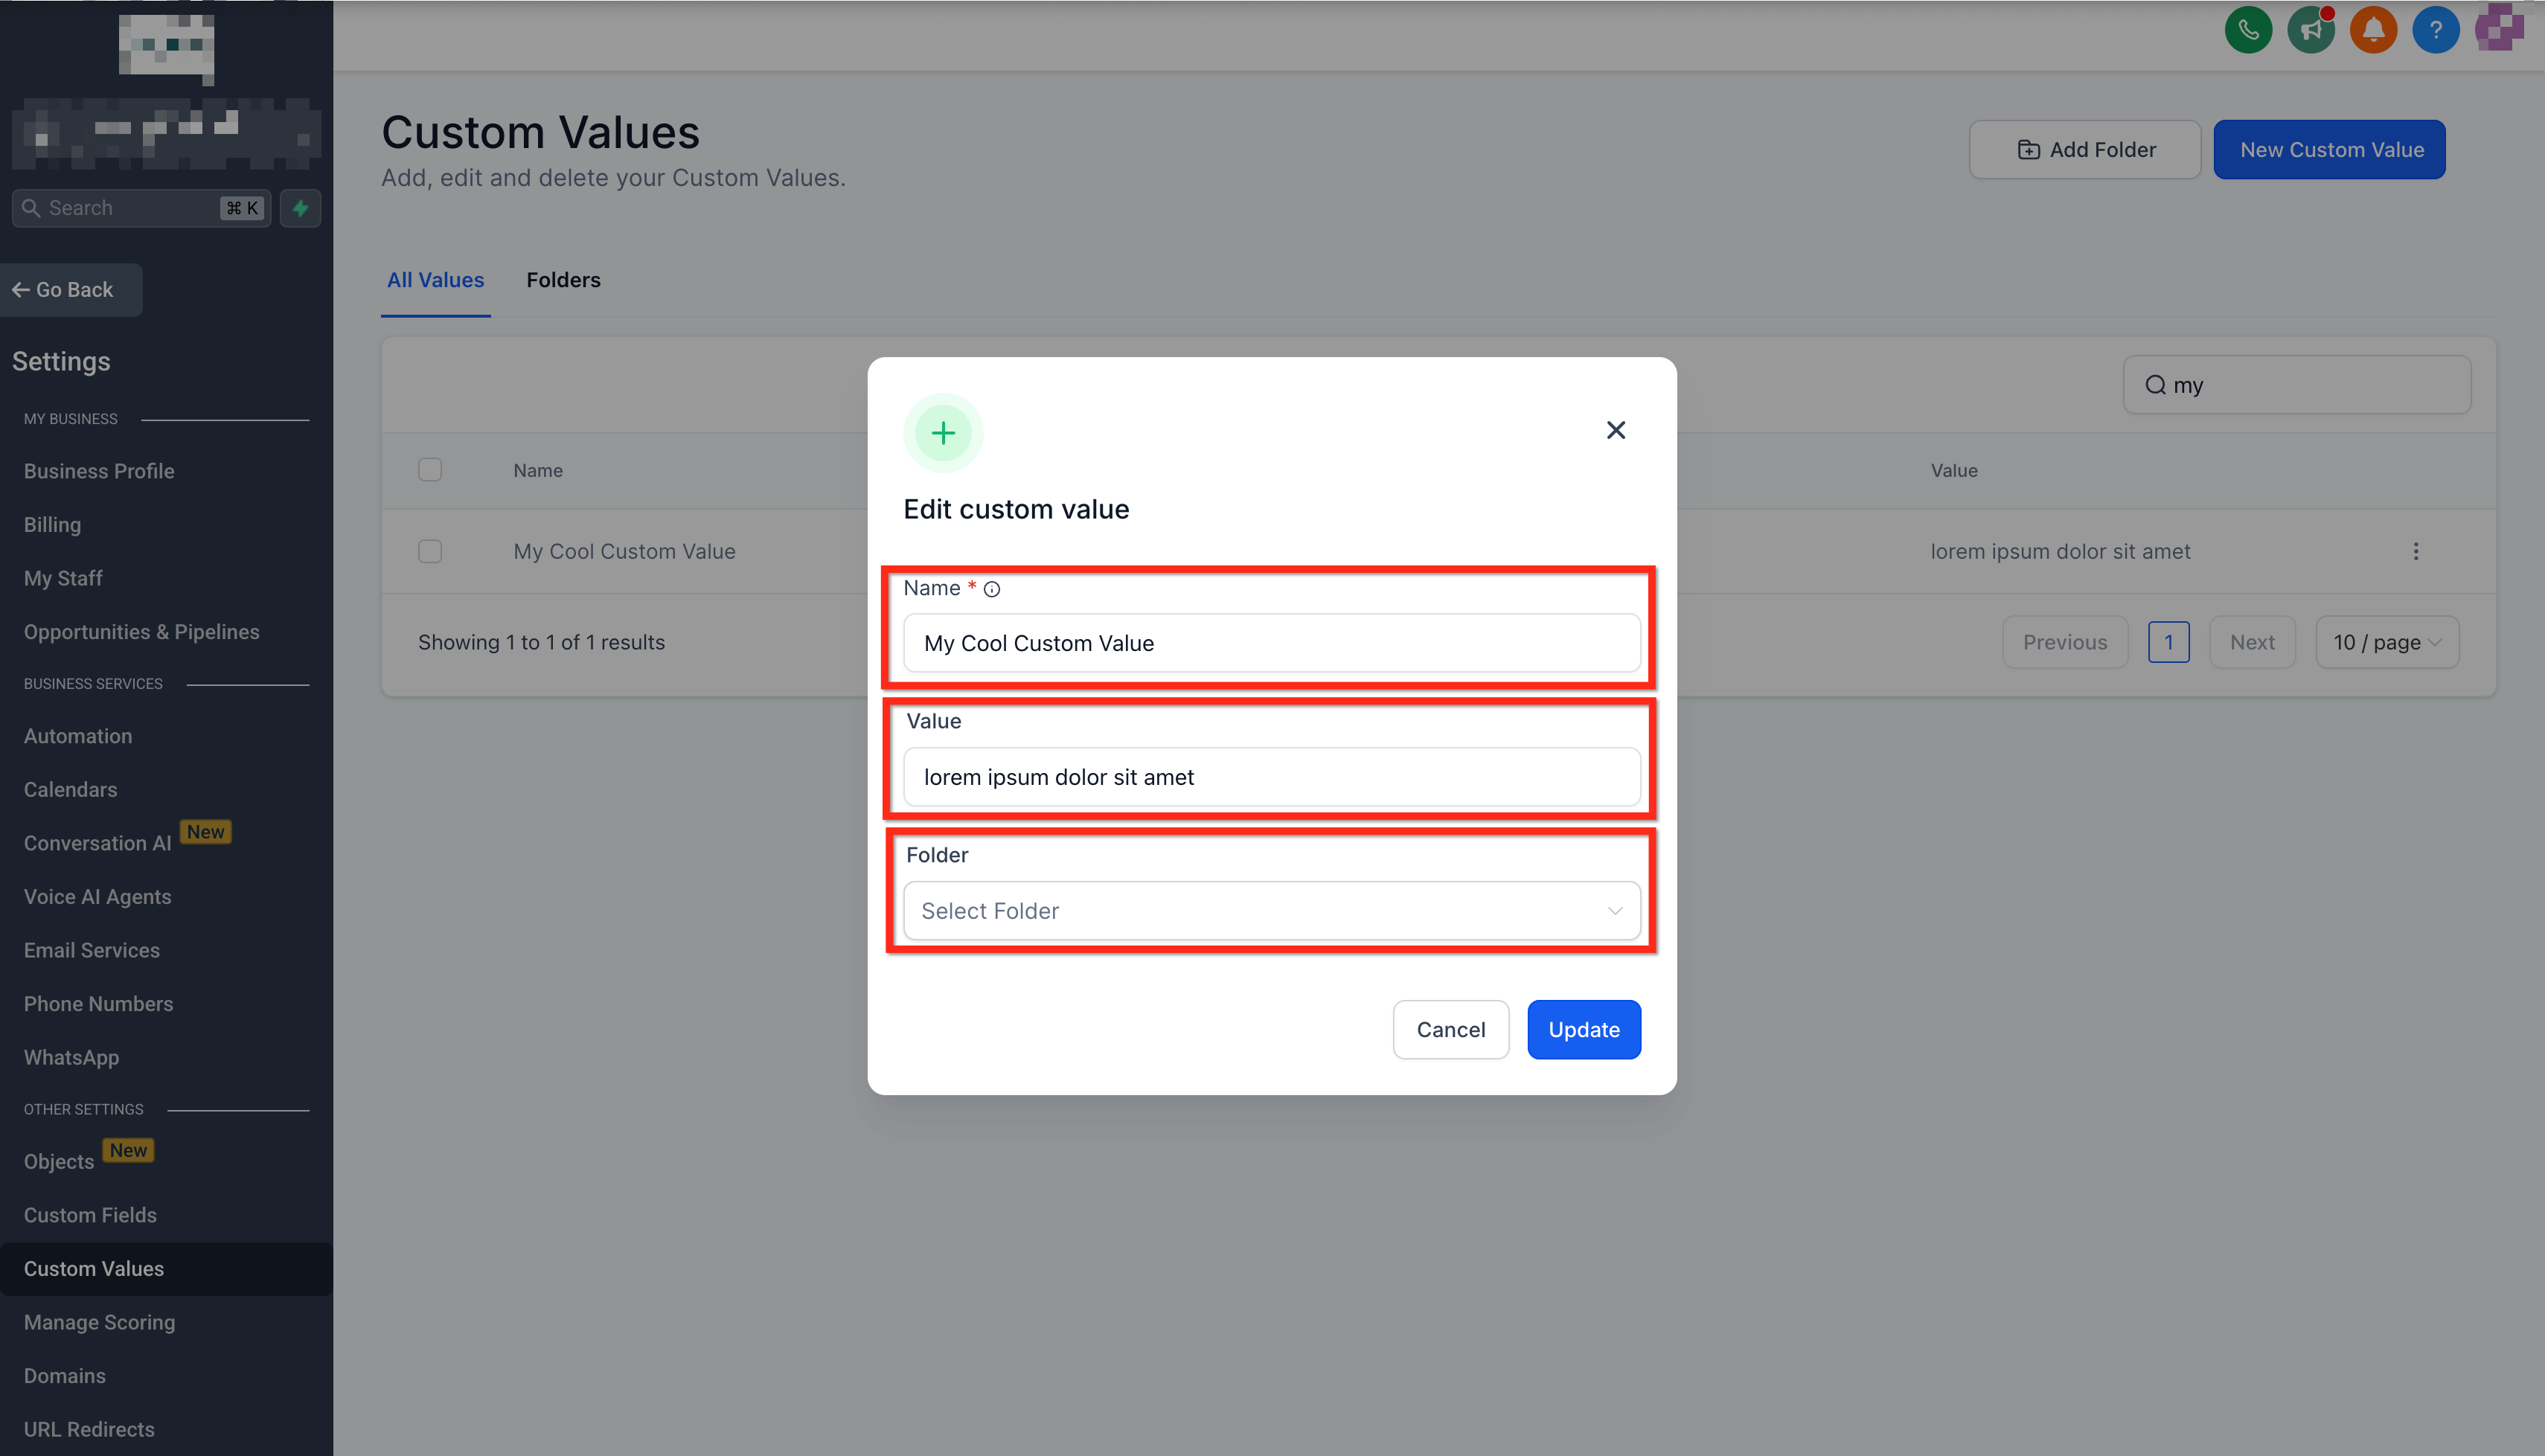This screenshot has width=2545, height=1456.
Task: Click into the Value text field
Action: 1271,777
